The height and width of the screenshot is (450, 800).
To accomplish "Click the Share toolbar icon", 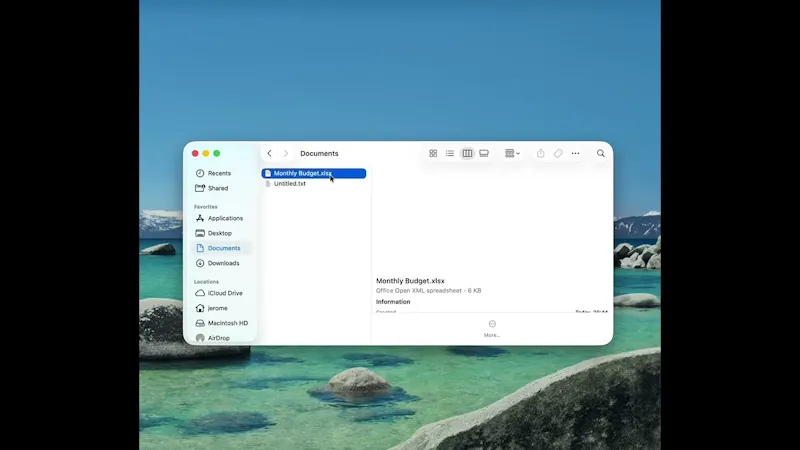I will click(540, 153).
